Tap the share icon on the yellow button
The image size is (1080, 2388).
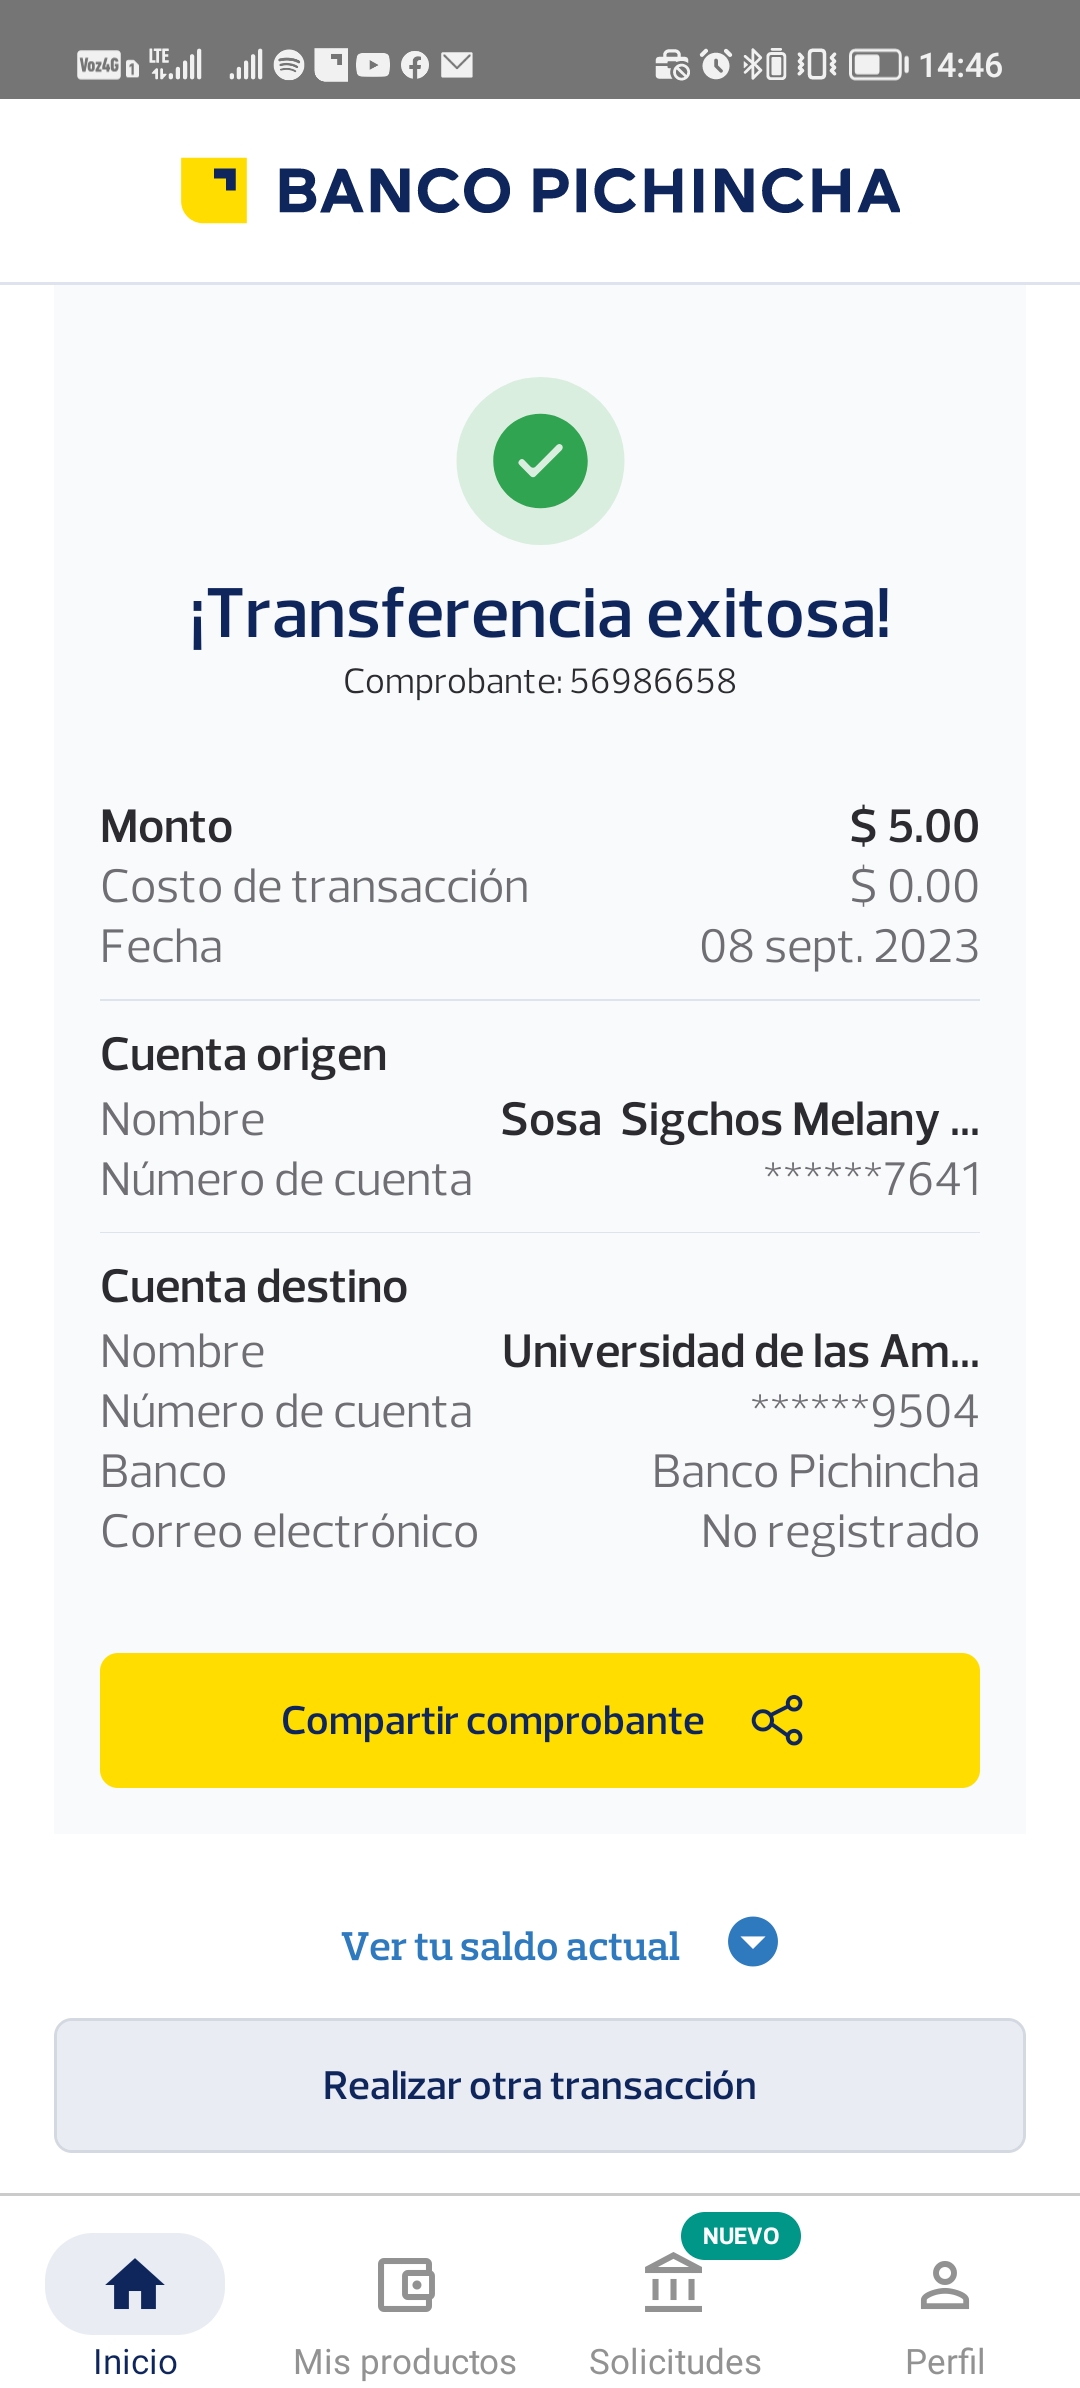(777, 1720)
